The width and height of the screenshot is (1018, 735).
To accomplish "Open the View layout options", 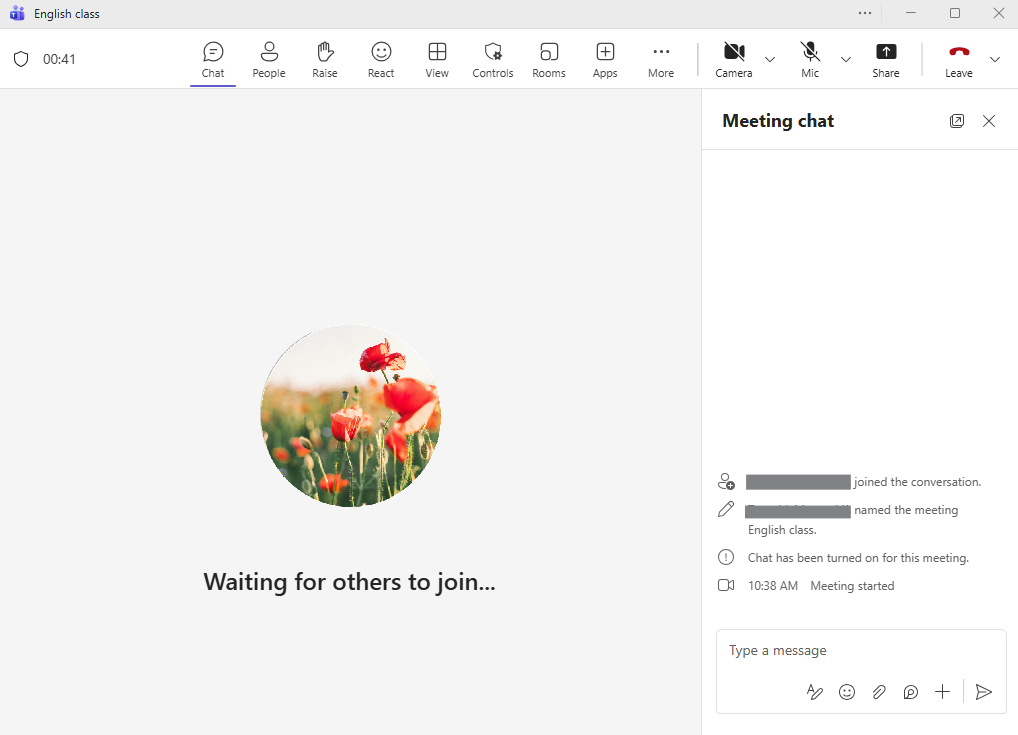I will [x=437, y=60].
